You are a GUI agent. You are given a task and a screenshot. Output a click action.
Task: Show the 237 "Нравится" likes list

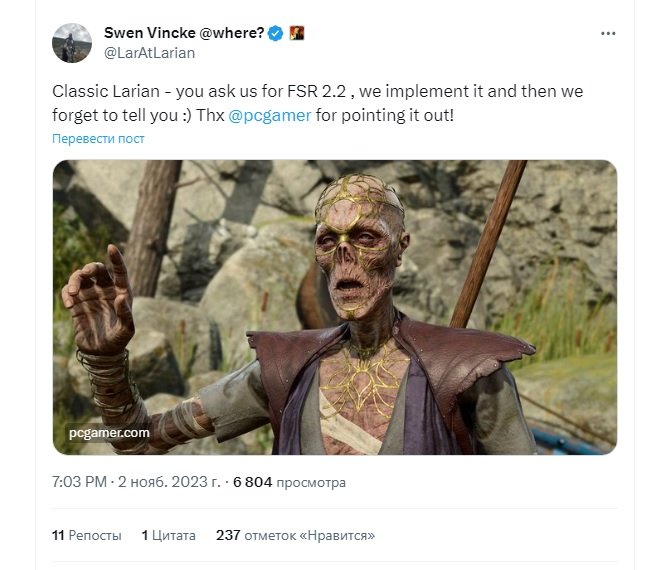pos(295,535)
